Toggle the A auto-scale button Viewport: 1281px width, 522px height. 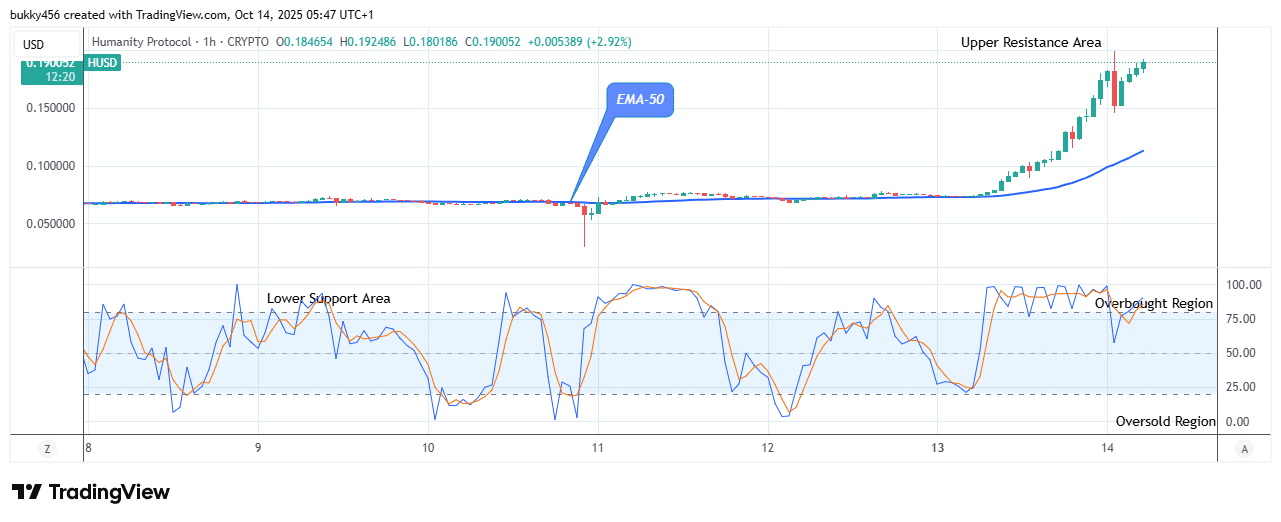tap(1243, 449)
